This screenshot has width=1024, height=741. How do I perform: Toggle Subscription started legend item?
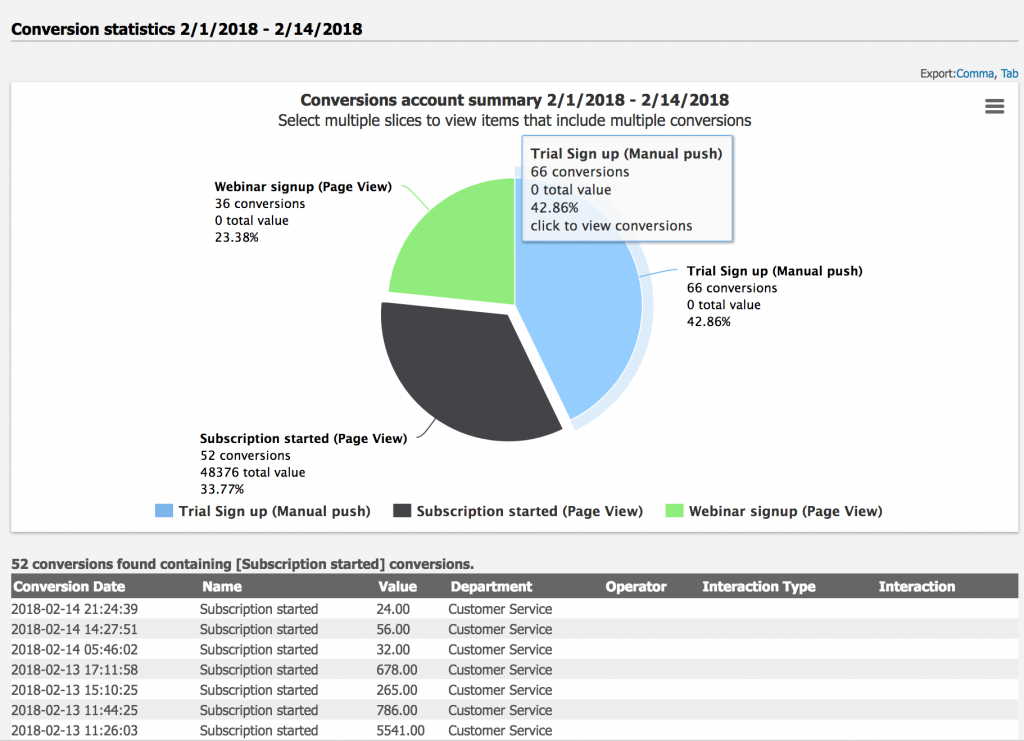[x=529, y=511]
